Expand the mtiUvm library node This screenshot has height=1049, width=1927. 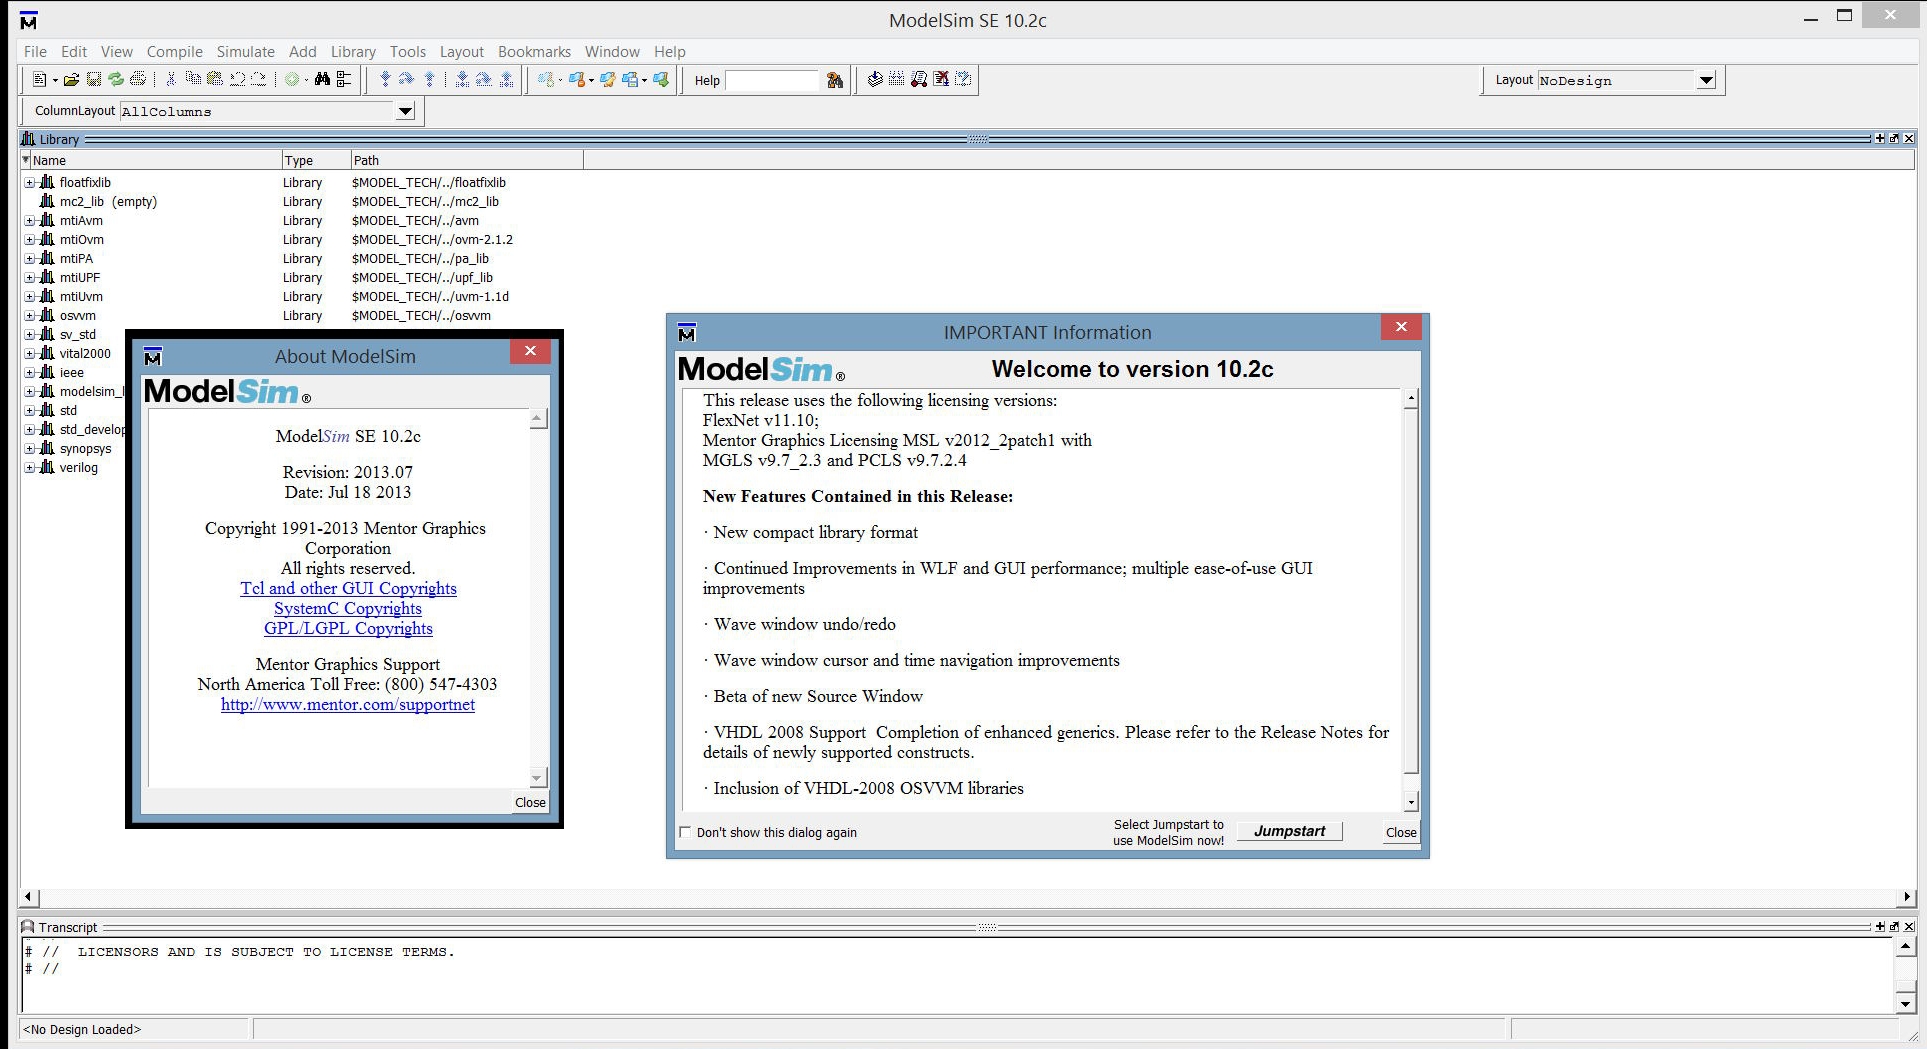coord(29,296)
